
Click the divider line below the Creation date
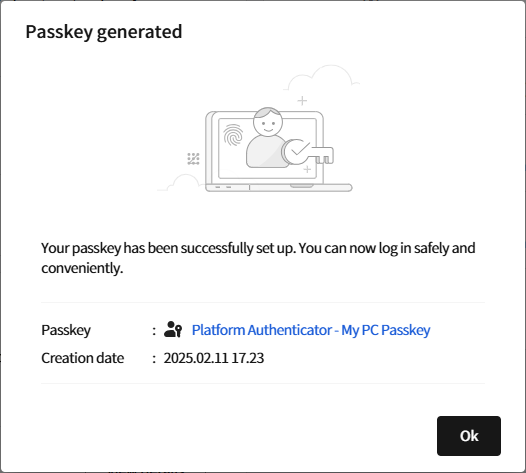pos(263,383)
